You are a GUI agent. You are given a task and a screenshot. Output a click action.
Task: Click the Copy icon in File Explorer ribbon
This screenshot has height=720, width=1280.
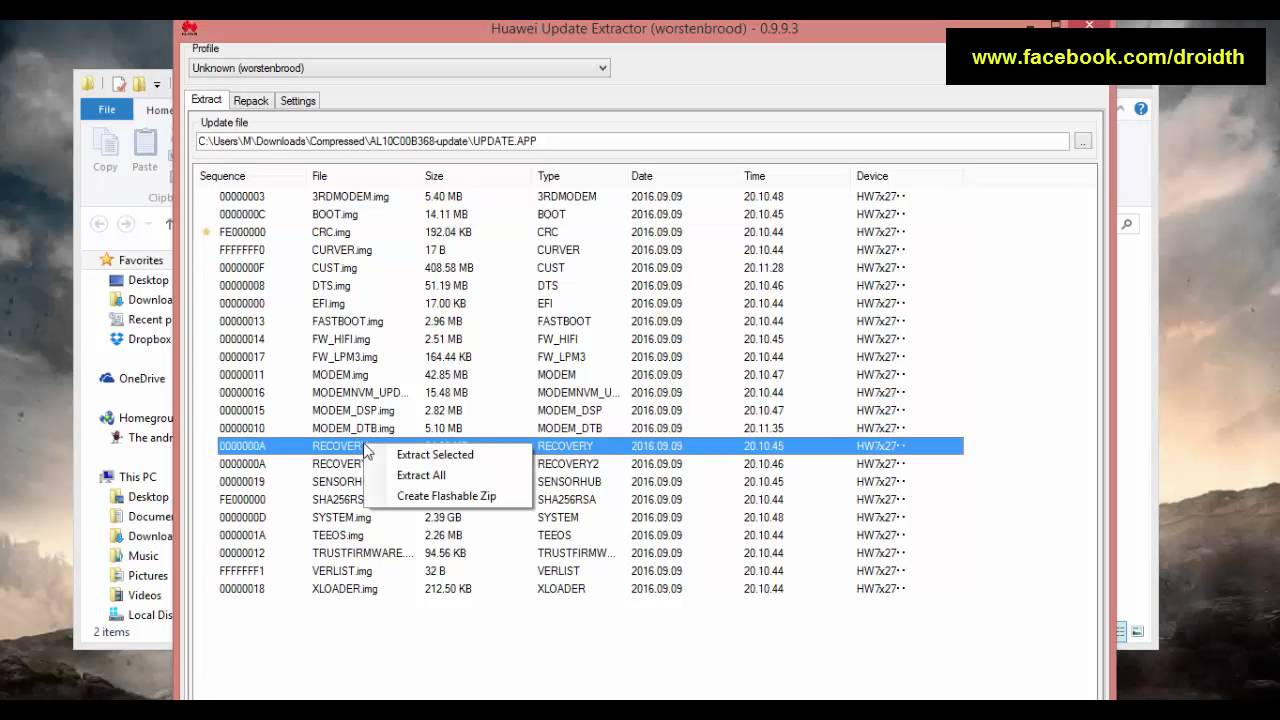point(105,144)
